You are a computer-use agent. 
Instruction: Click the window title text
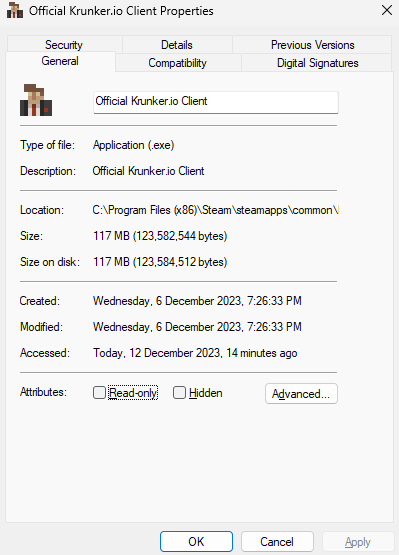(x=121, y=11)
